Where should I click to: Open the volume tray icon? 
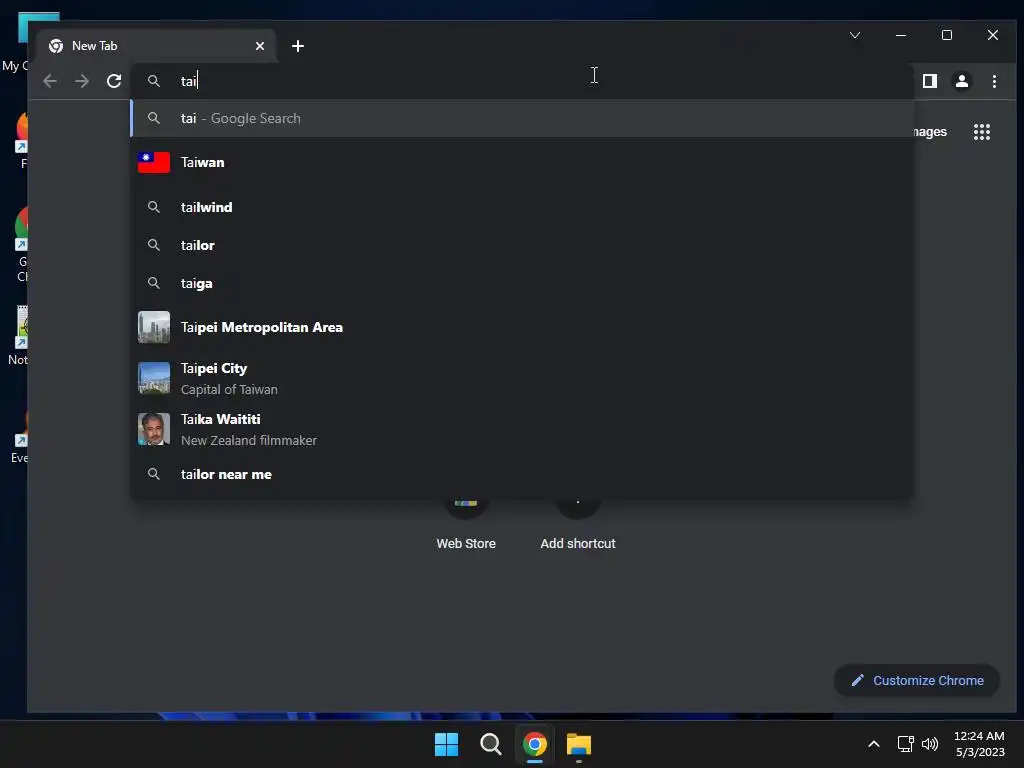tap(930, 744)
